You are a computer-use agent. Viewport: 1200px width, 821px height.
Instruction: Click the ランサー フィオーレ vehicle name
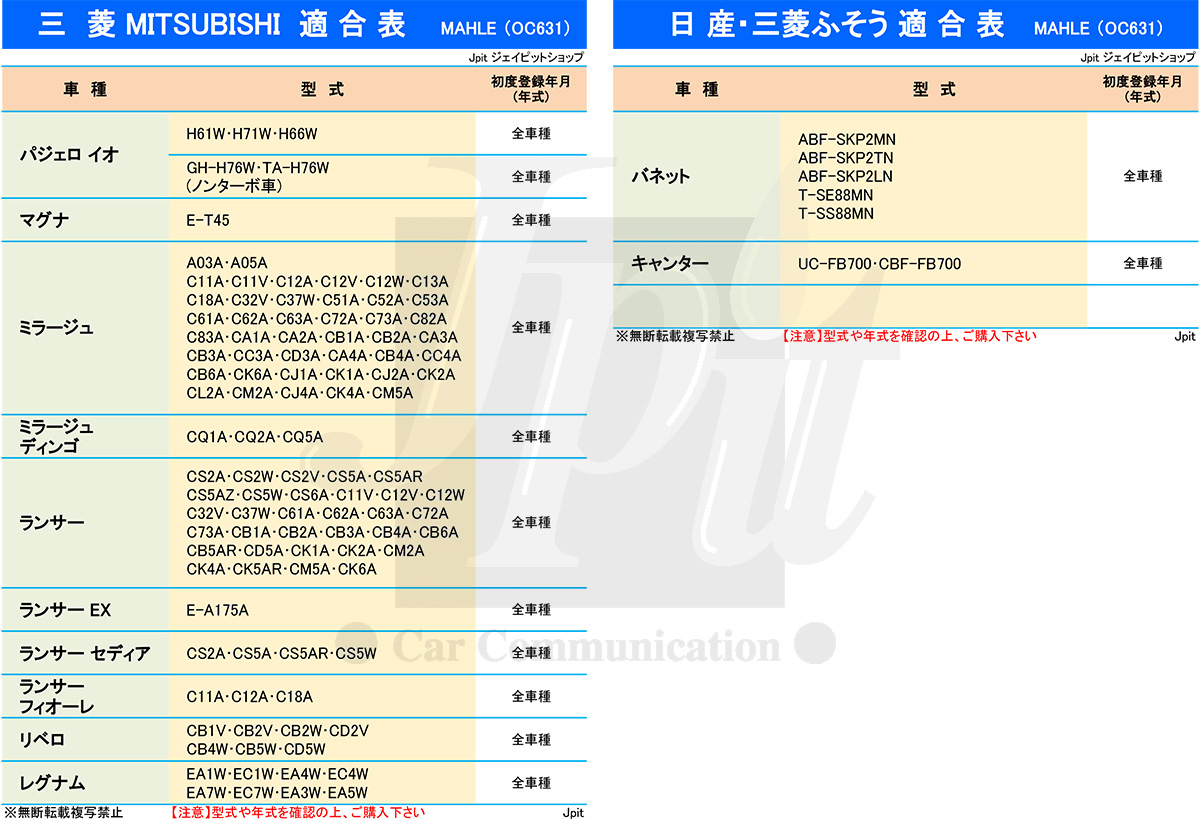57,696
